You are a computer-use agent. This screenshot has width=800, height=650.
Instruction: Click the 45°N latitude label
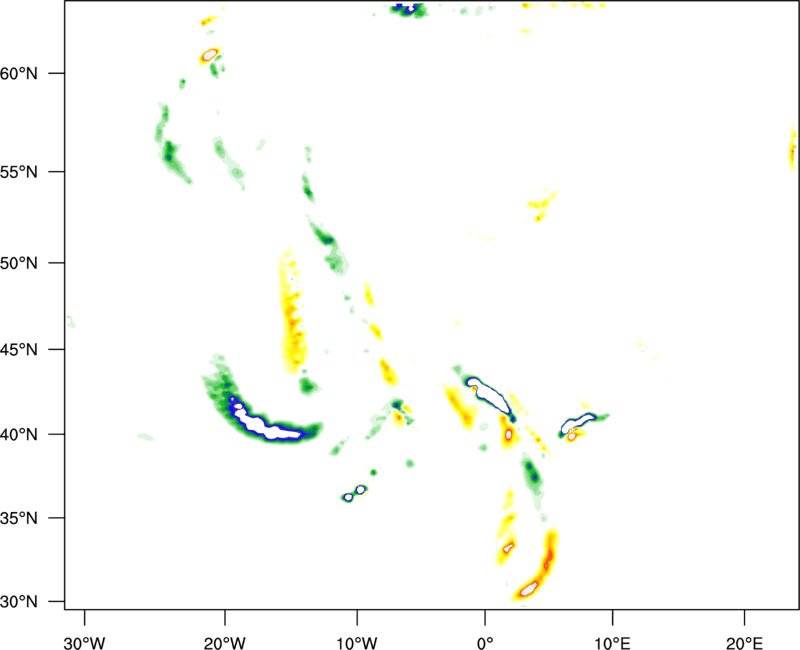pos(19,350)
